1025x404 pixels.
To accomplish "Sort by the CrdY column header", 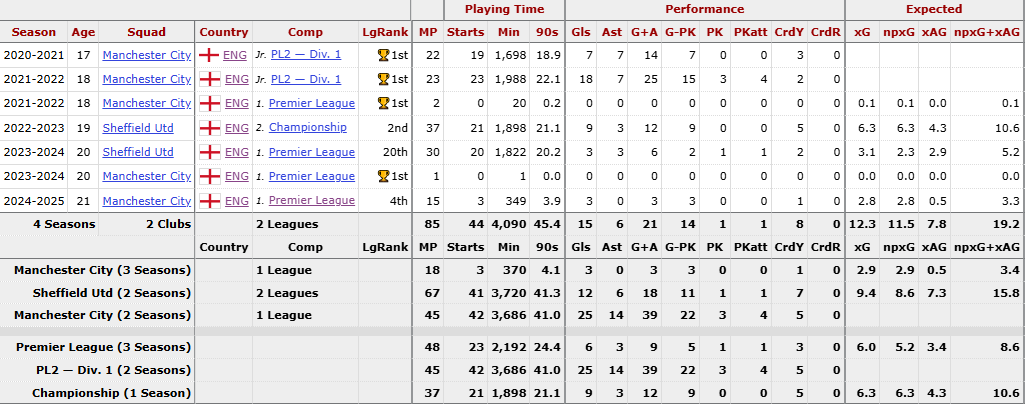I will 788,32.
